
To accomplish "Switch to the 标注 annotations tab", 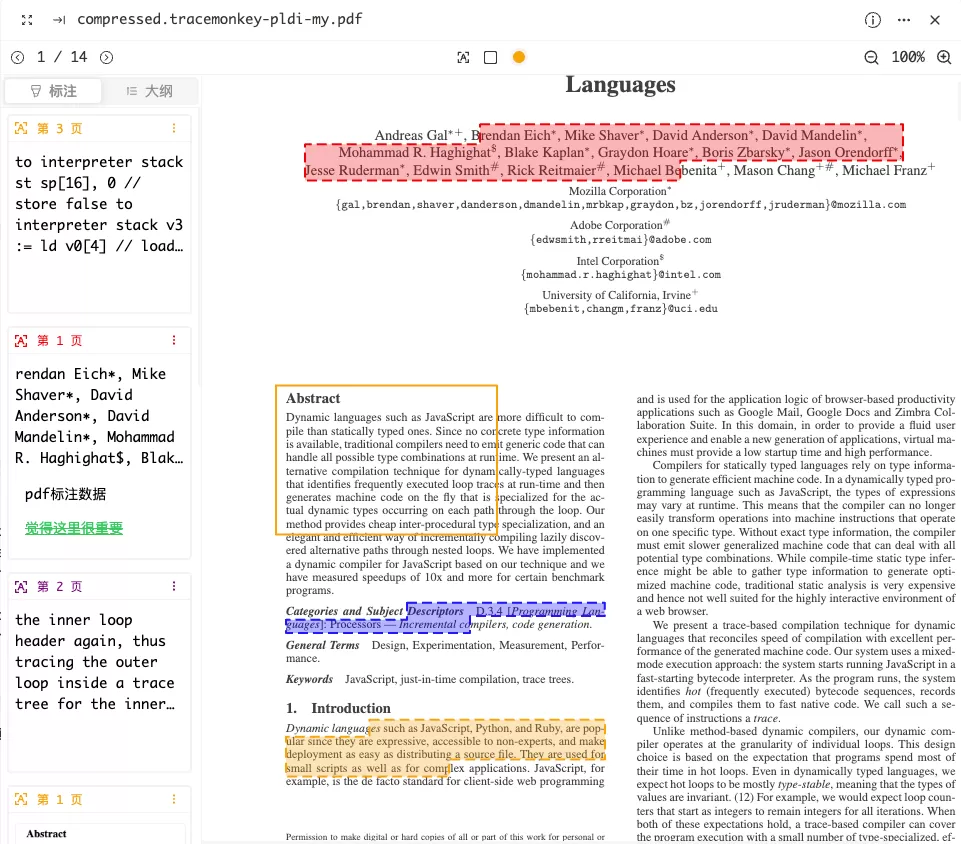I will 53,91.
